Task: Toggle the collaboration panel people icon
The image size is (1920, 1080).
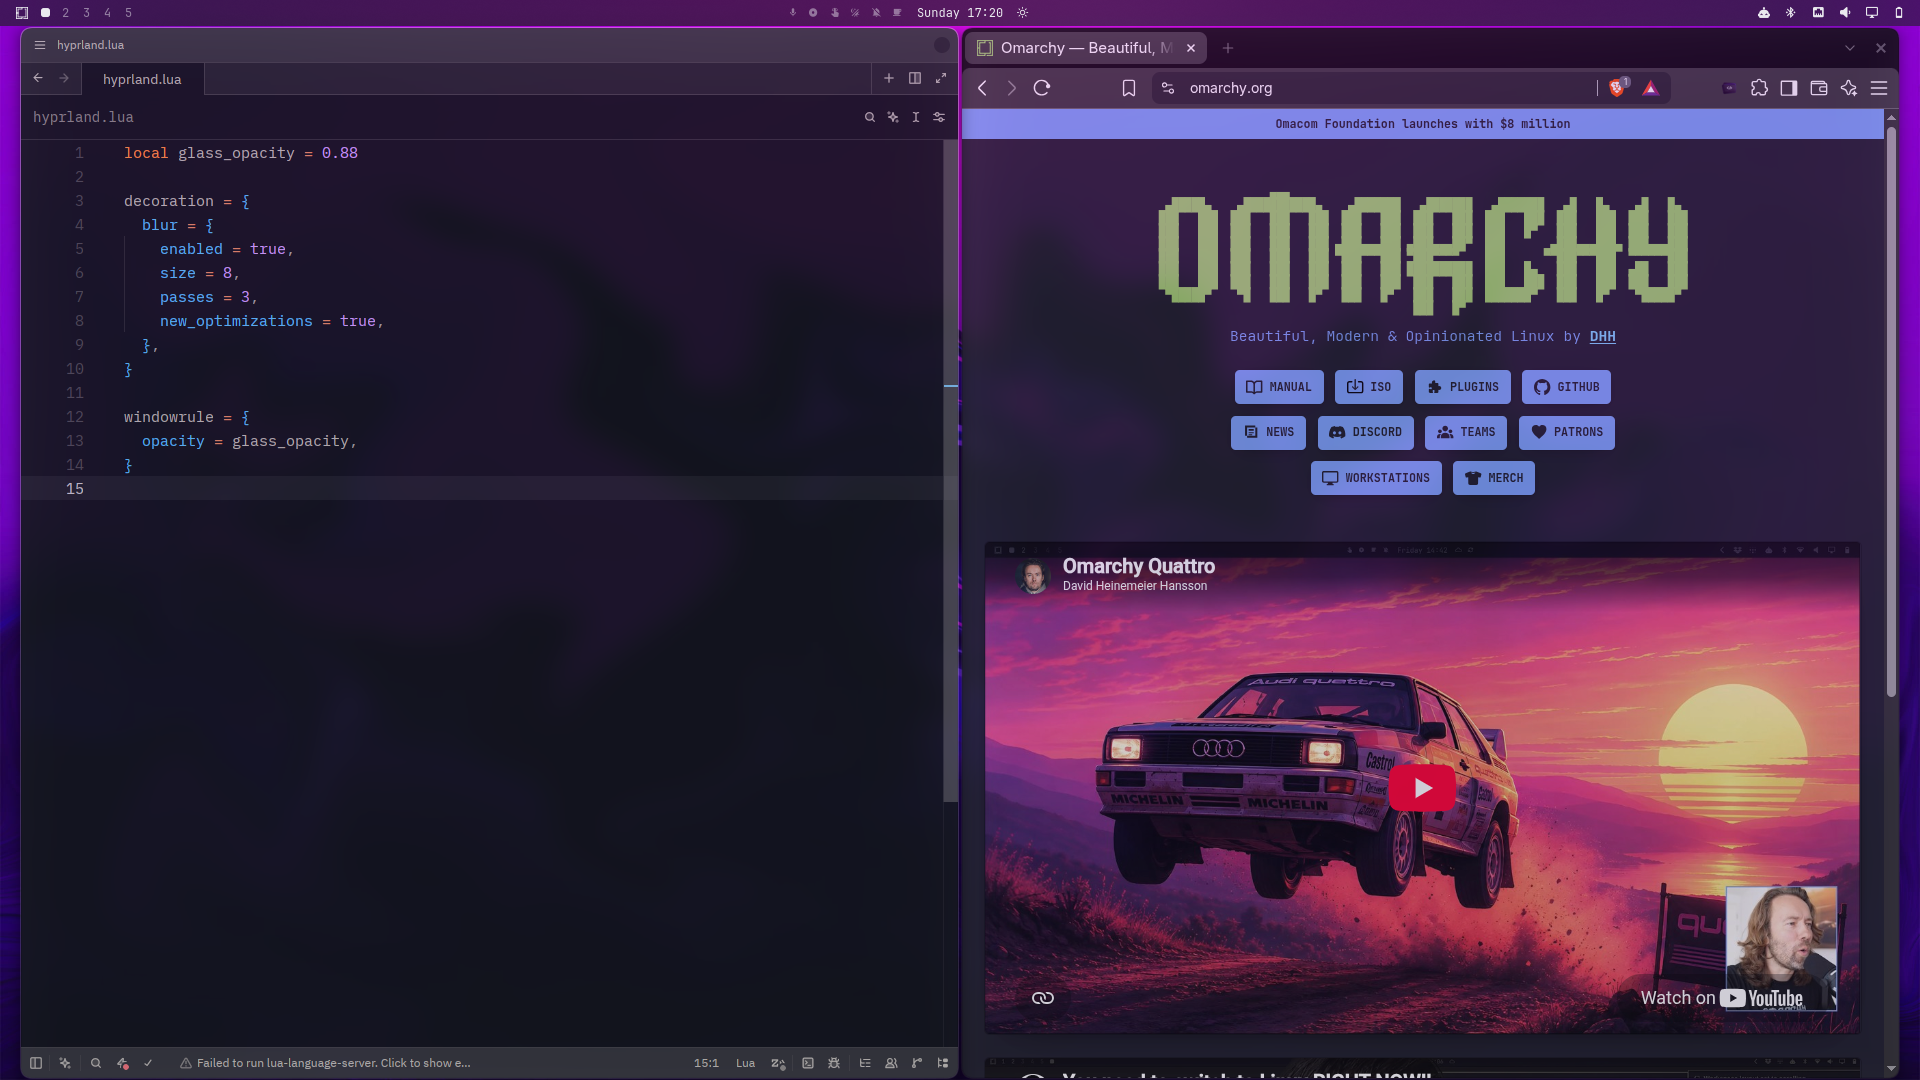Action: click(891, 1063)
